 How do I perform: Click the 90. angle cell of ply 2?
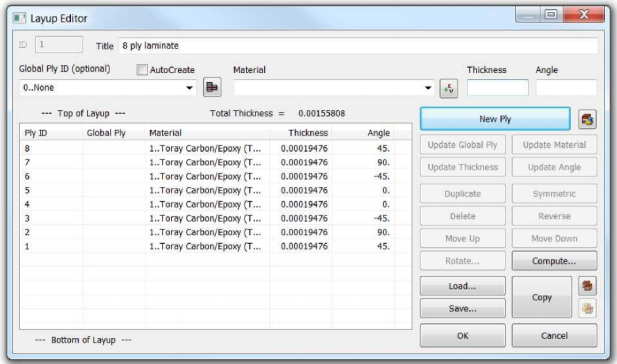tap(362, 232)
